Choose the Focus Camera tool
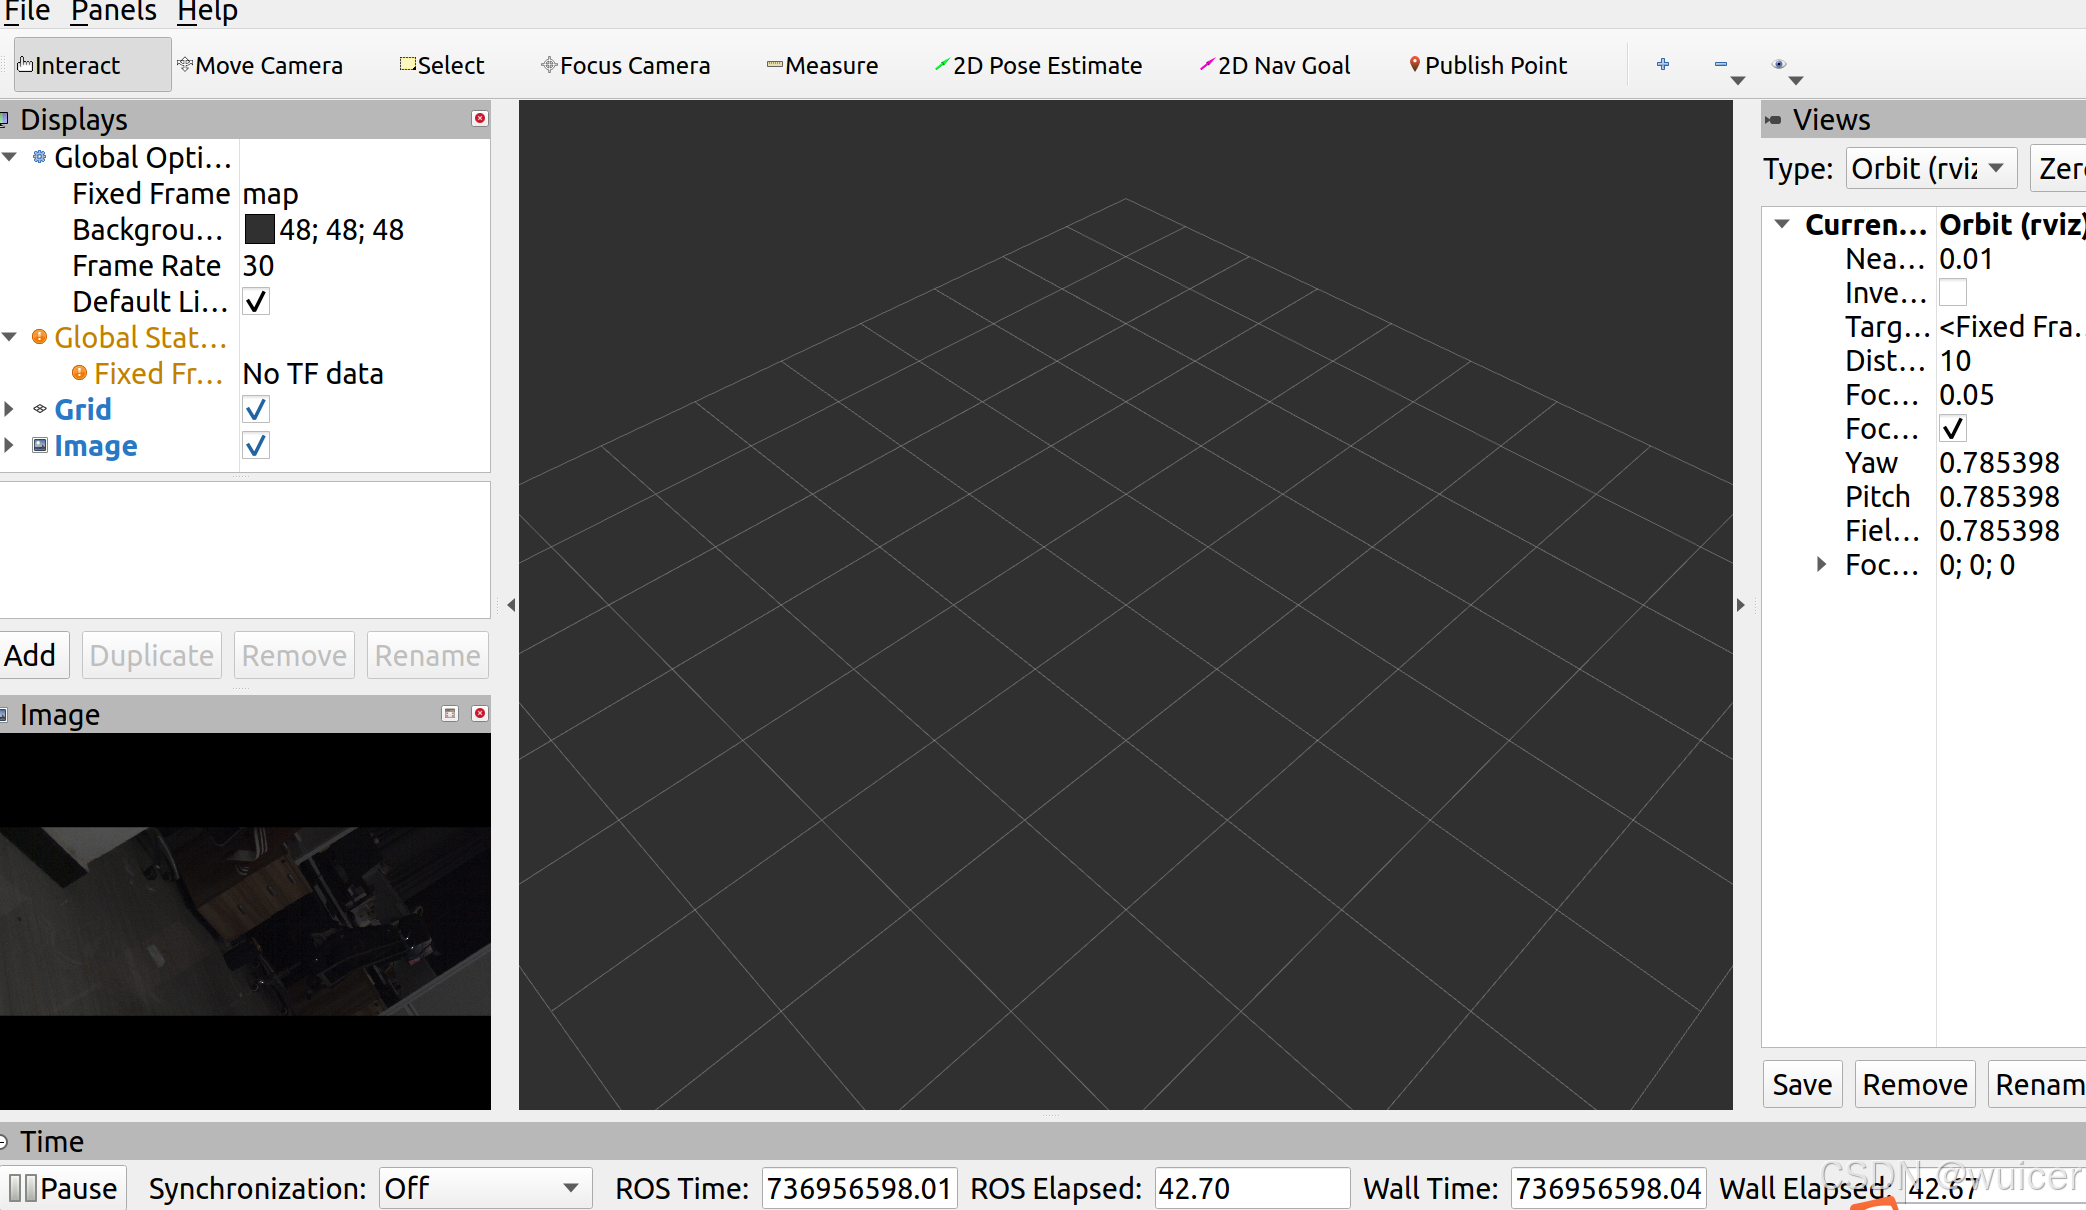Image resolution: width=2086 pixels, height=1210 pixels. (x=625, y=66)
